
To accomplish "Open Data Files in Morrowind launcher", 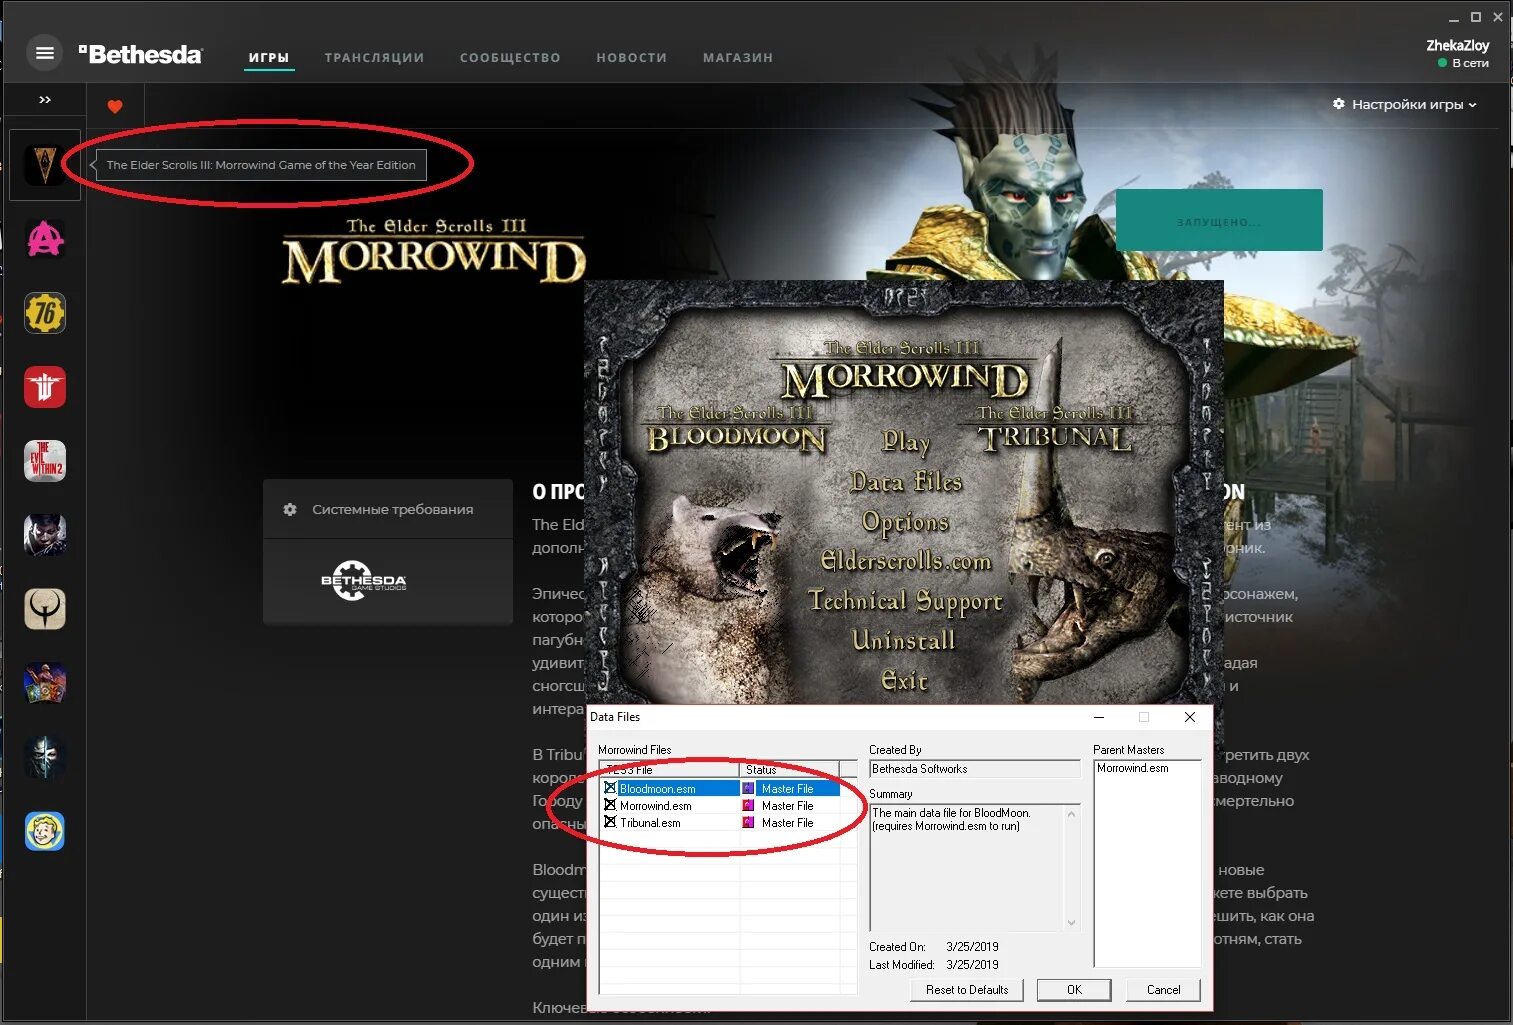I will 906,482.
